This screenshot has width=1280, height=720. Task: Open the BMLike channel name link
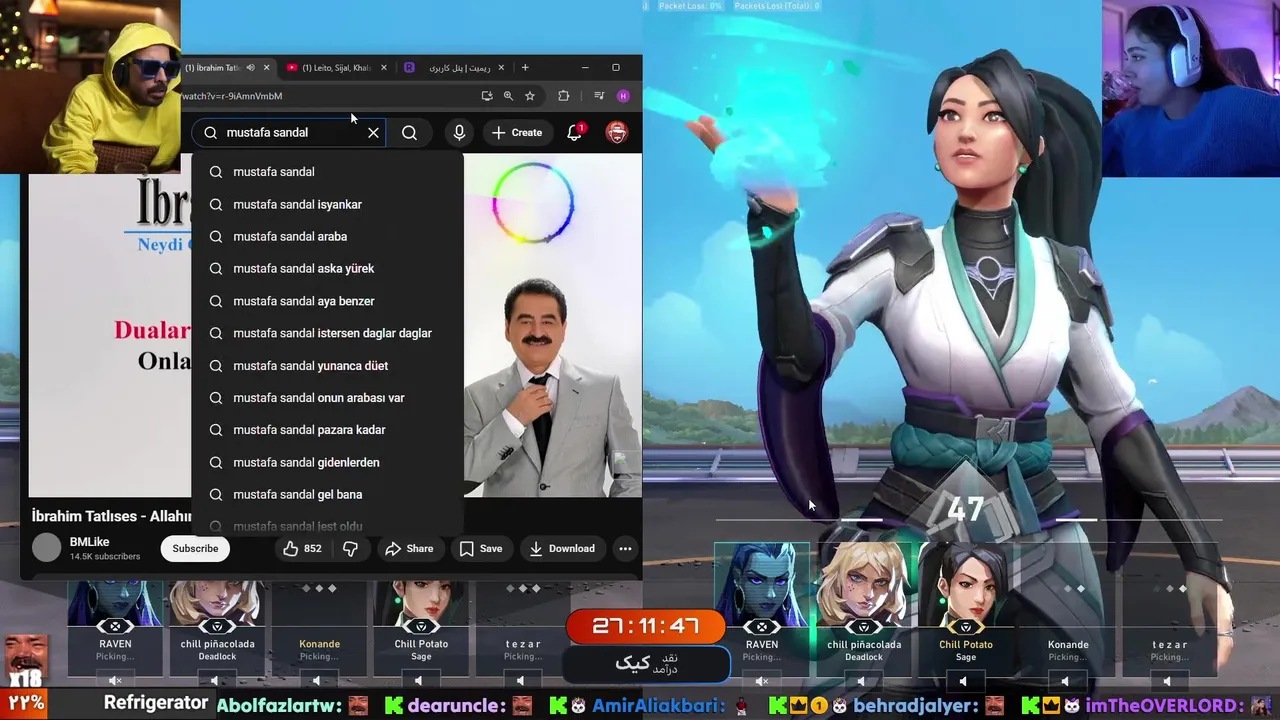click(x=89, y=542)
